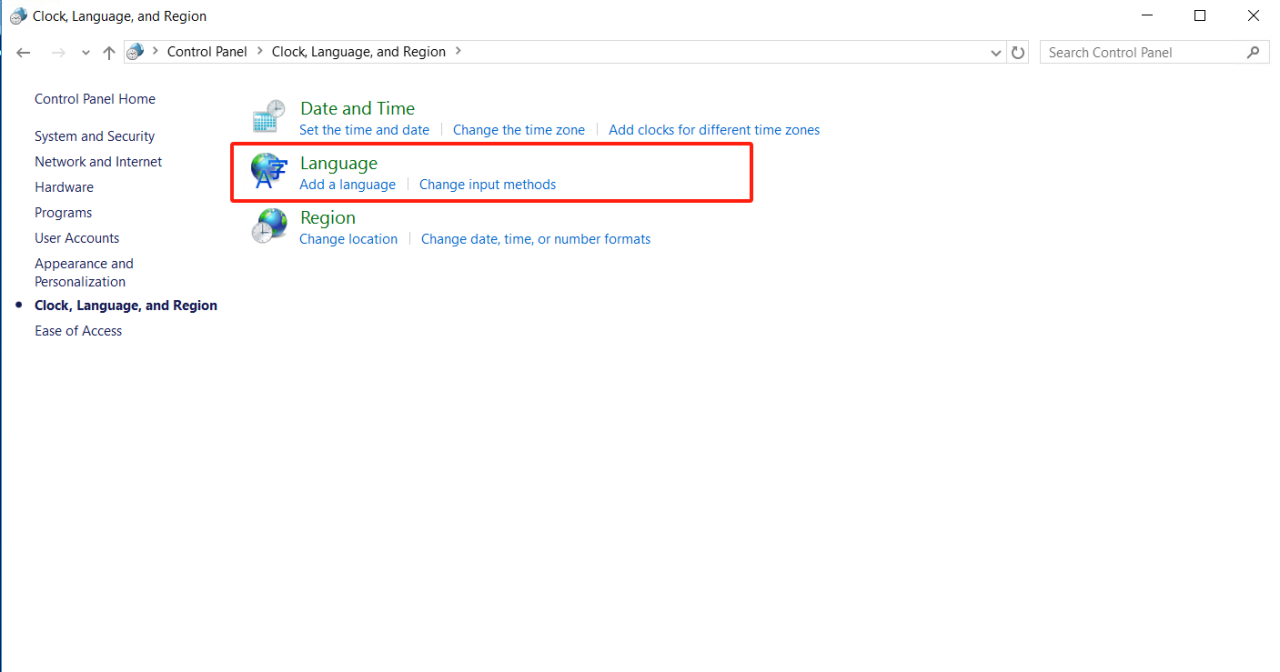
Task: Expand the address bar history dropdown
Action: click(996, 53)
